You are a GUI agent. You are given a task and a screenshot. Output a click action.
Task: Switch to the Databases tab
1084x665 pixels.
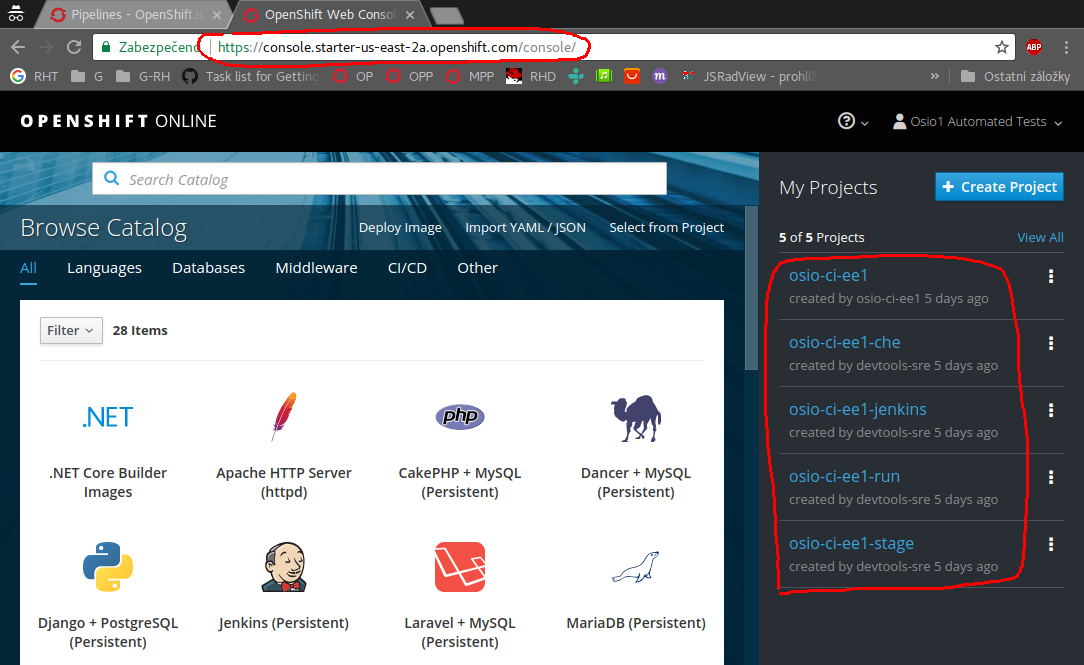tap(208, 268)
